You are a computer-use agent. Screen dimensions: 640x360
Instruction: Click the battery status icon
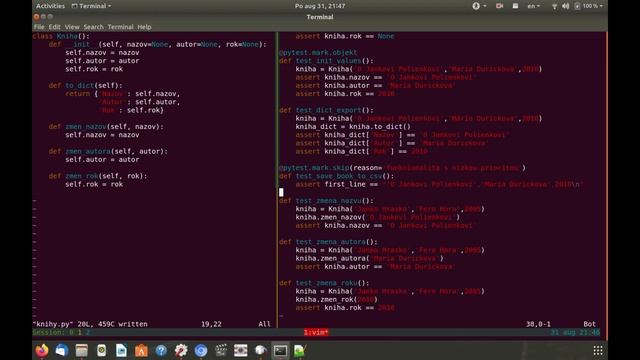(577, 6)
